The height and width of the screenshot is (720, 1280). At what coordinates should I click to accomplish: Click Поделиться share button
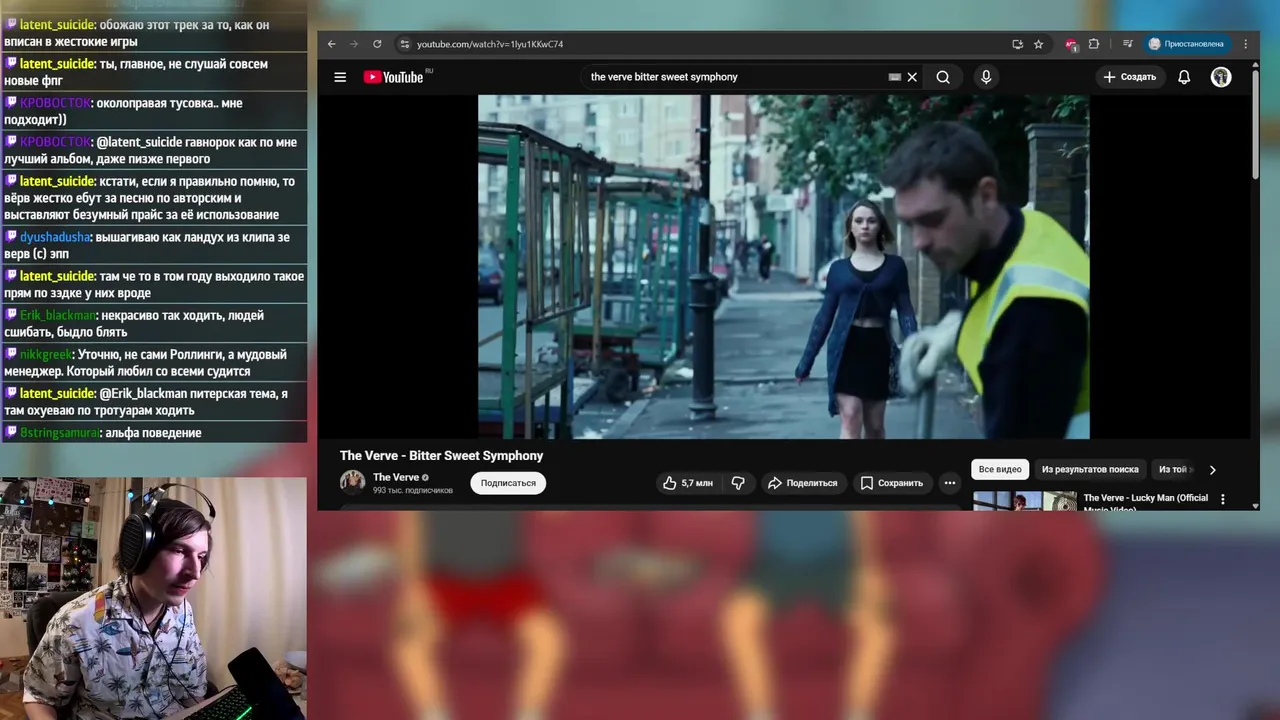802,483
